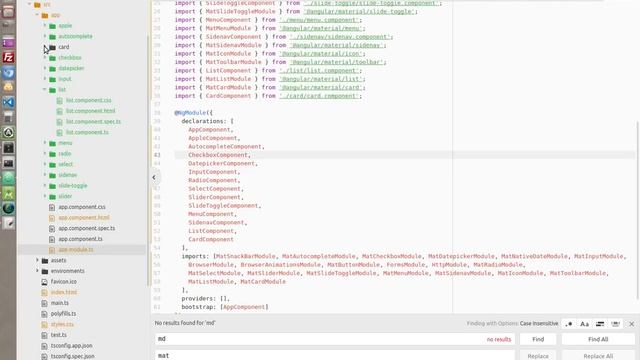Open list.component.ts file
The width and height of the screenshot is (640, 360).
click(87, 132)
